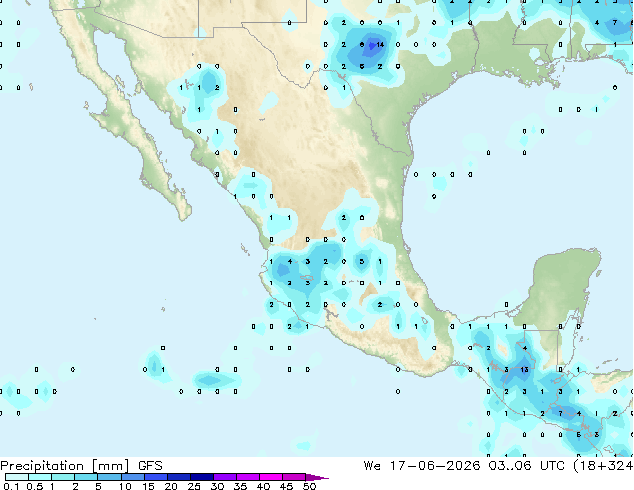Click the "13" precipitation value near Guatemala

click(x=524, y=370)
